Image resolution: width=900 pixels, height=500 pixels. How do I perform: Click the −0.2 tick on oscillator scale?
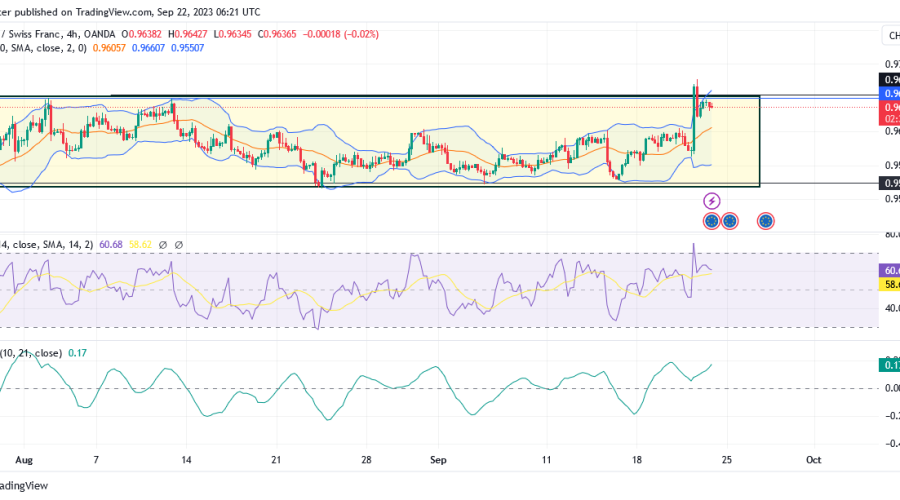coord(892,416)
